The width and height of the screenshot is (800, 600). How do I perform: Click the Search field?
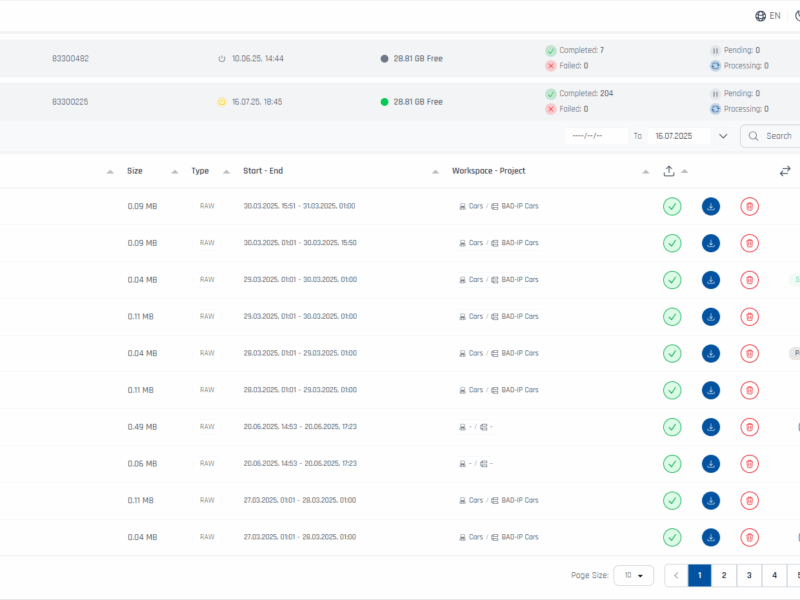pyautogui.click(x=777, y=136)
